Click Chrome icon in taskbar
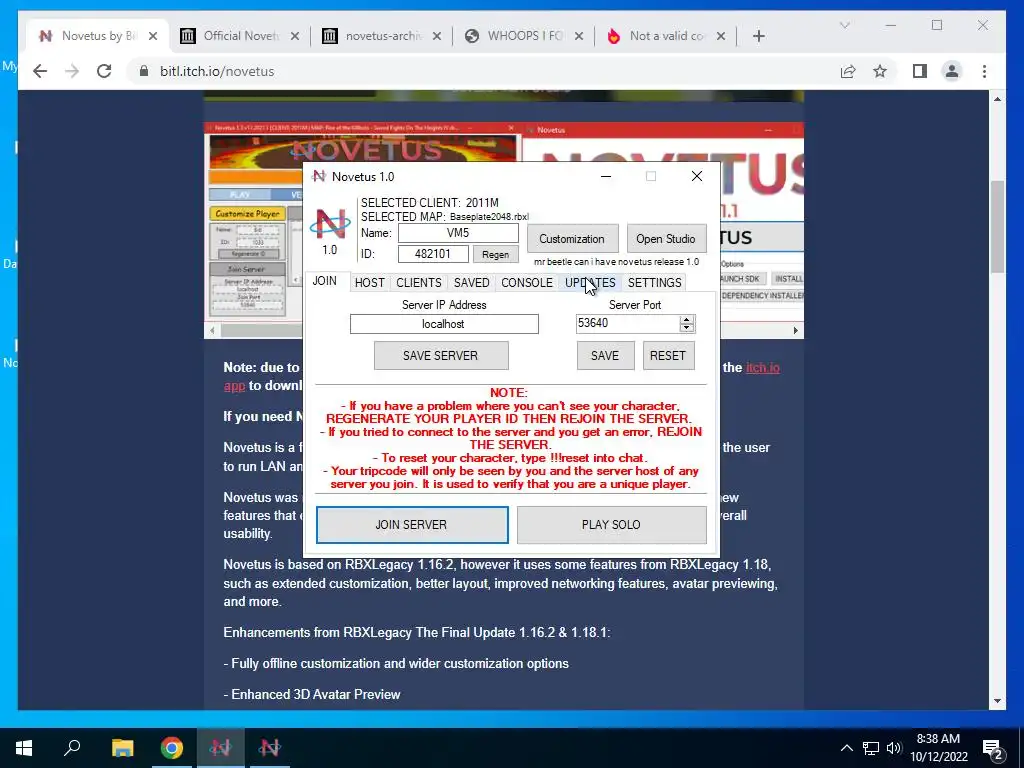Viewport: 1024px width, 768px height. (172, 748)
